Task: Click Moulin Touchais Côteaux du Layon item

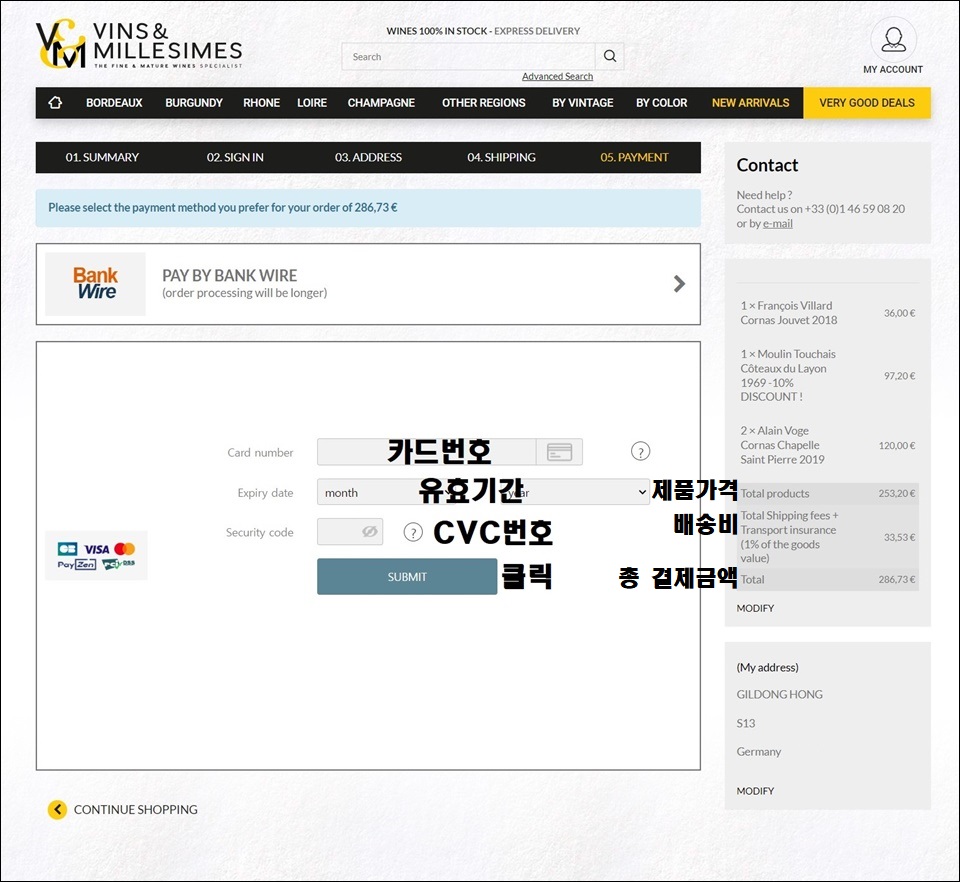Action: pyautogui.click(x=789, y=375)
